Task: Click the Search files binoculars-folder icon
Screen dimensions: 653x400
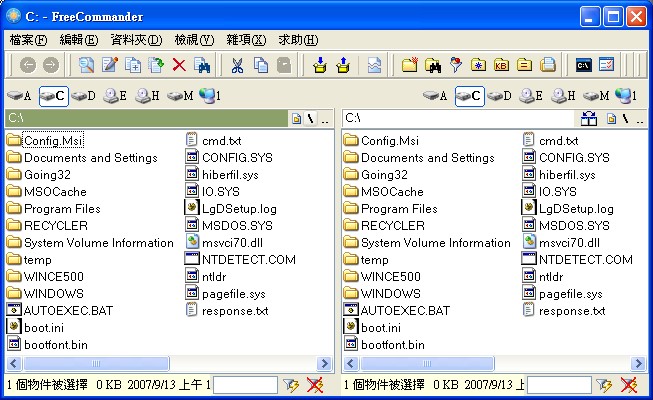Action: click(x=433, y=65)
